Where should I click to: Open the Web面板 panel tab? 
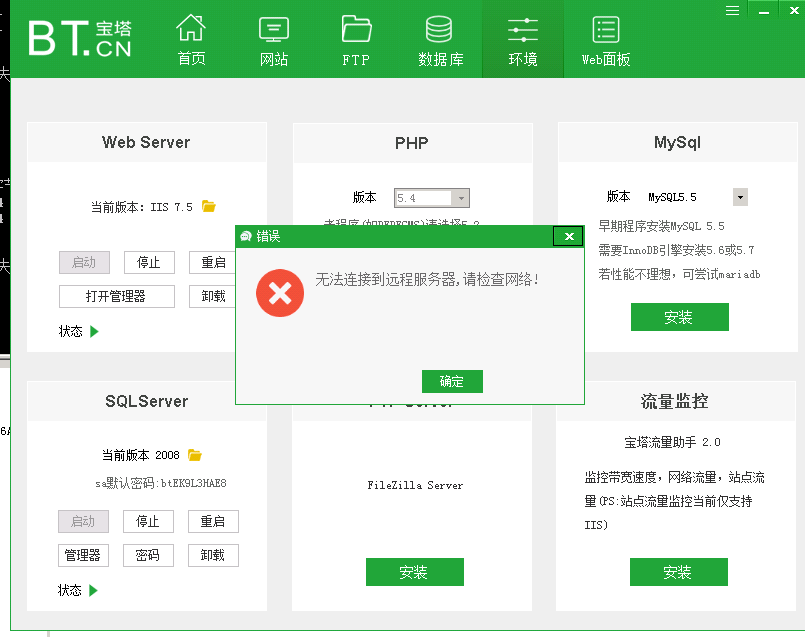(x=606, y=40)
